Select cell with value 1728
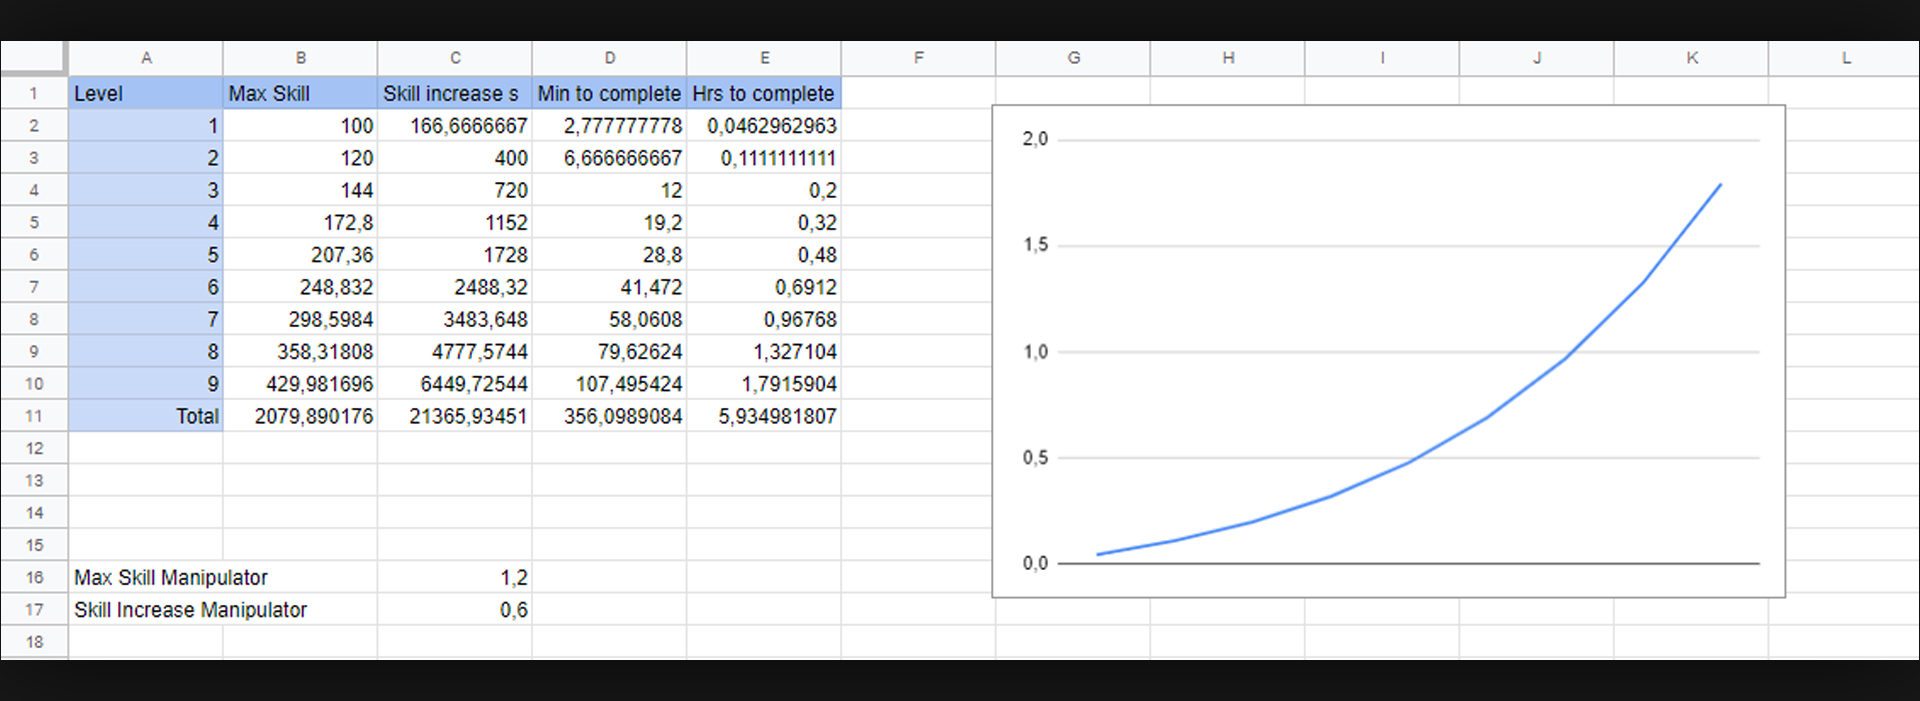The height and width of the screenshot is (701, 1920). point(455,254)
